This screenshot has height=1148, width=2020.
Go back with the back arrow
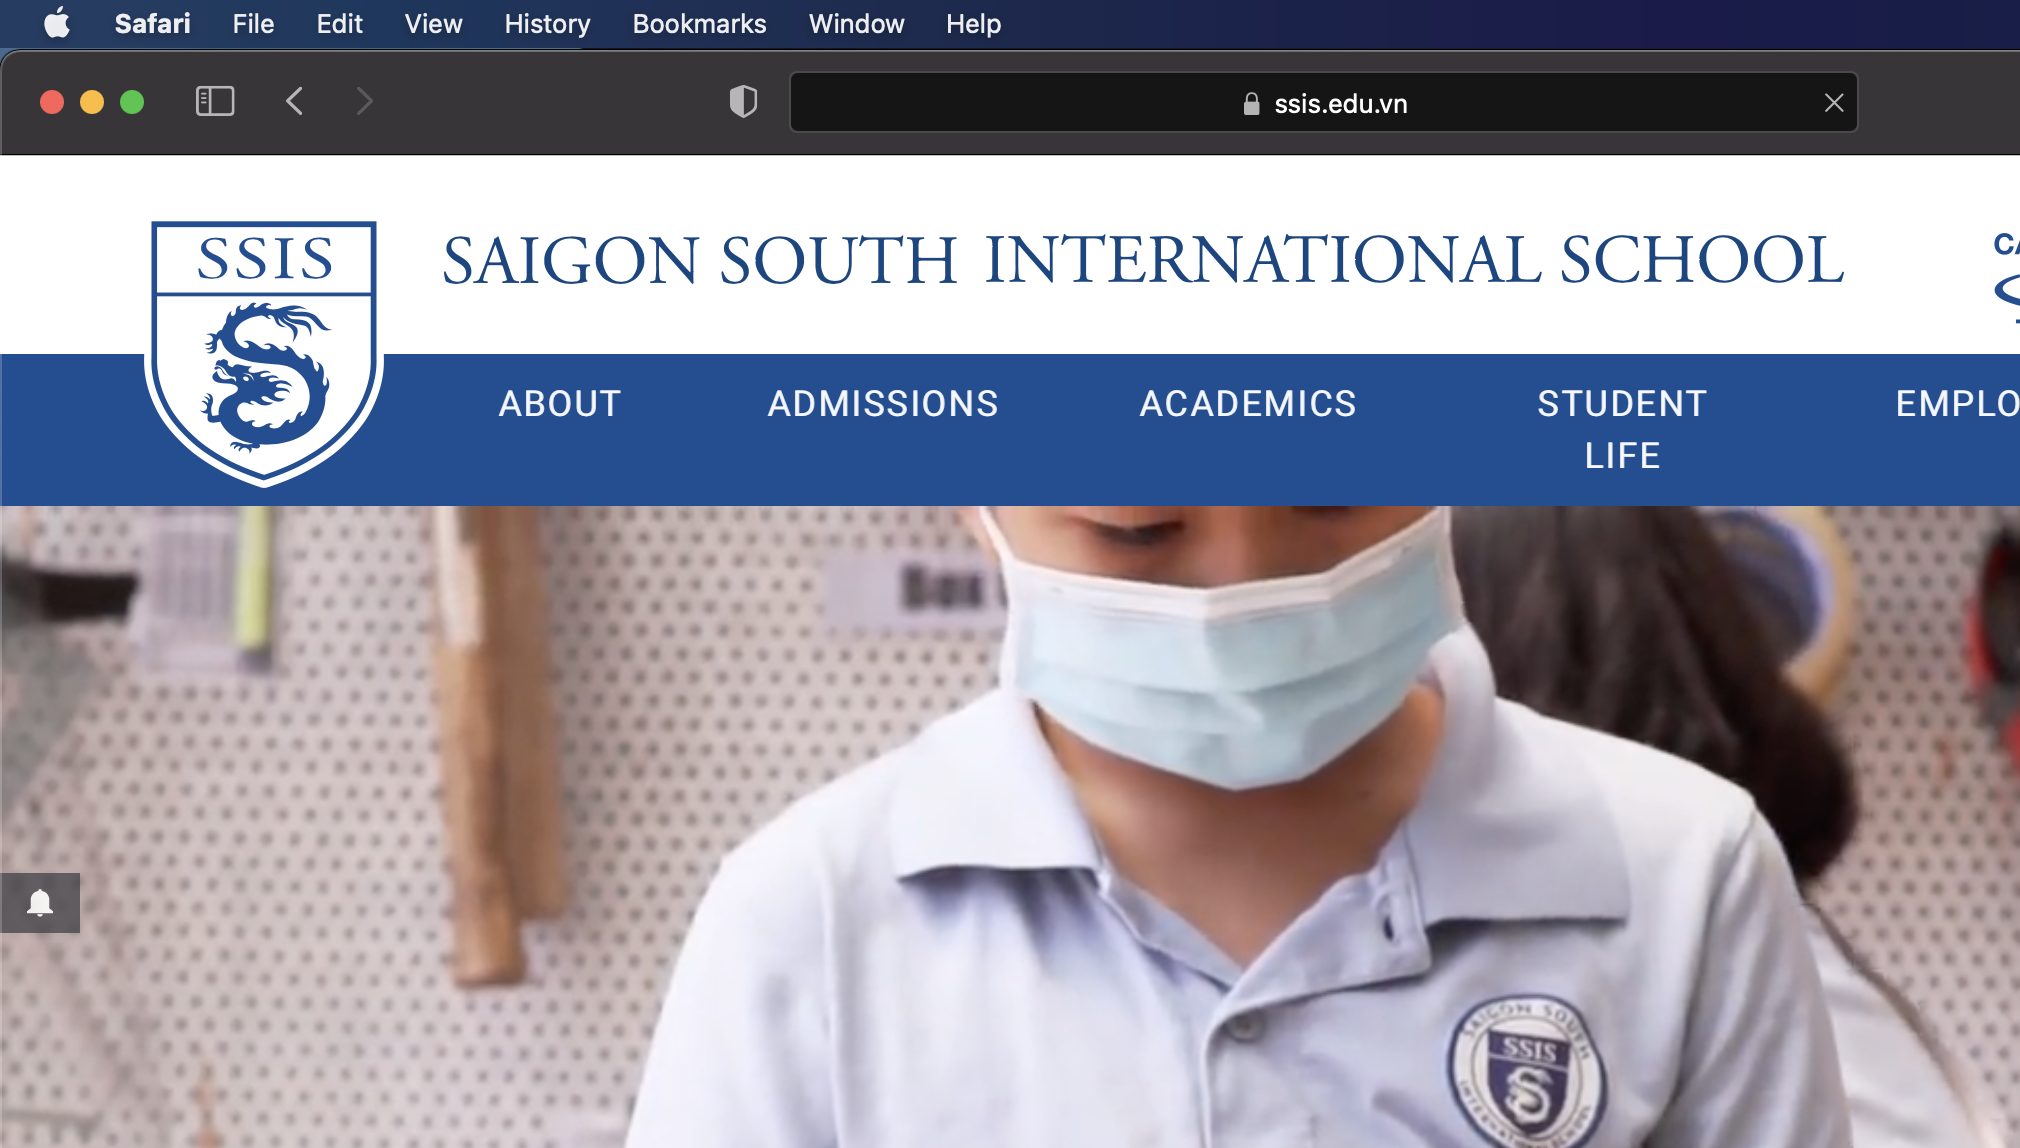point(294,101)
